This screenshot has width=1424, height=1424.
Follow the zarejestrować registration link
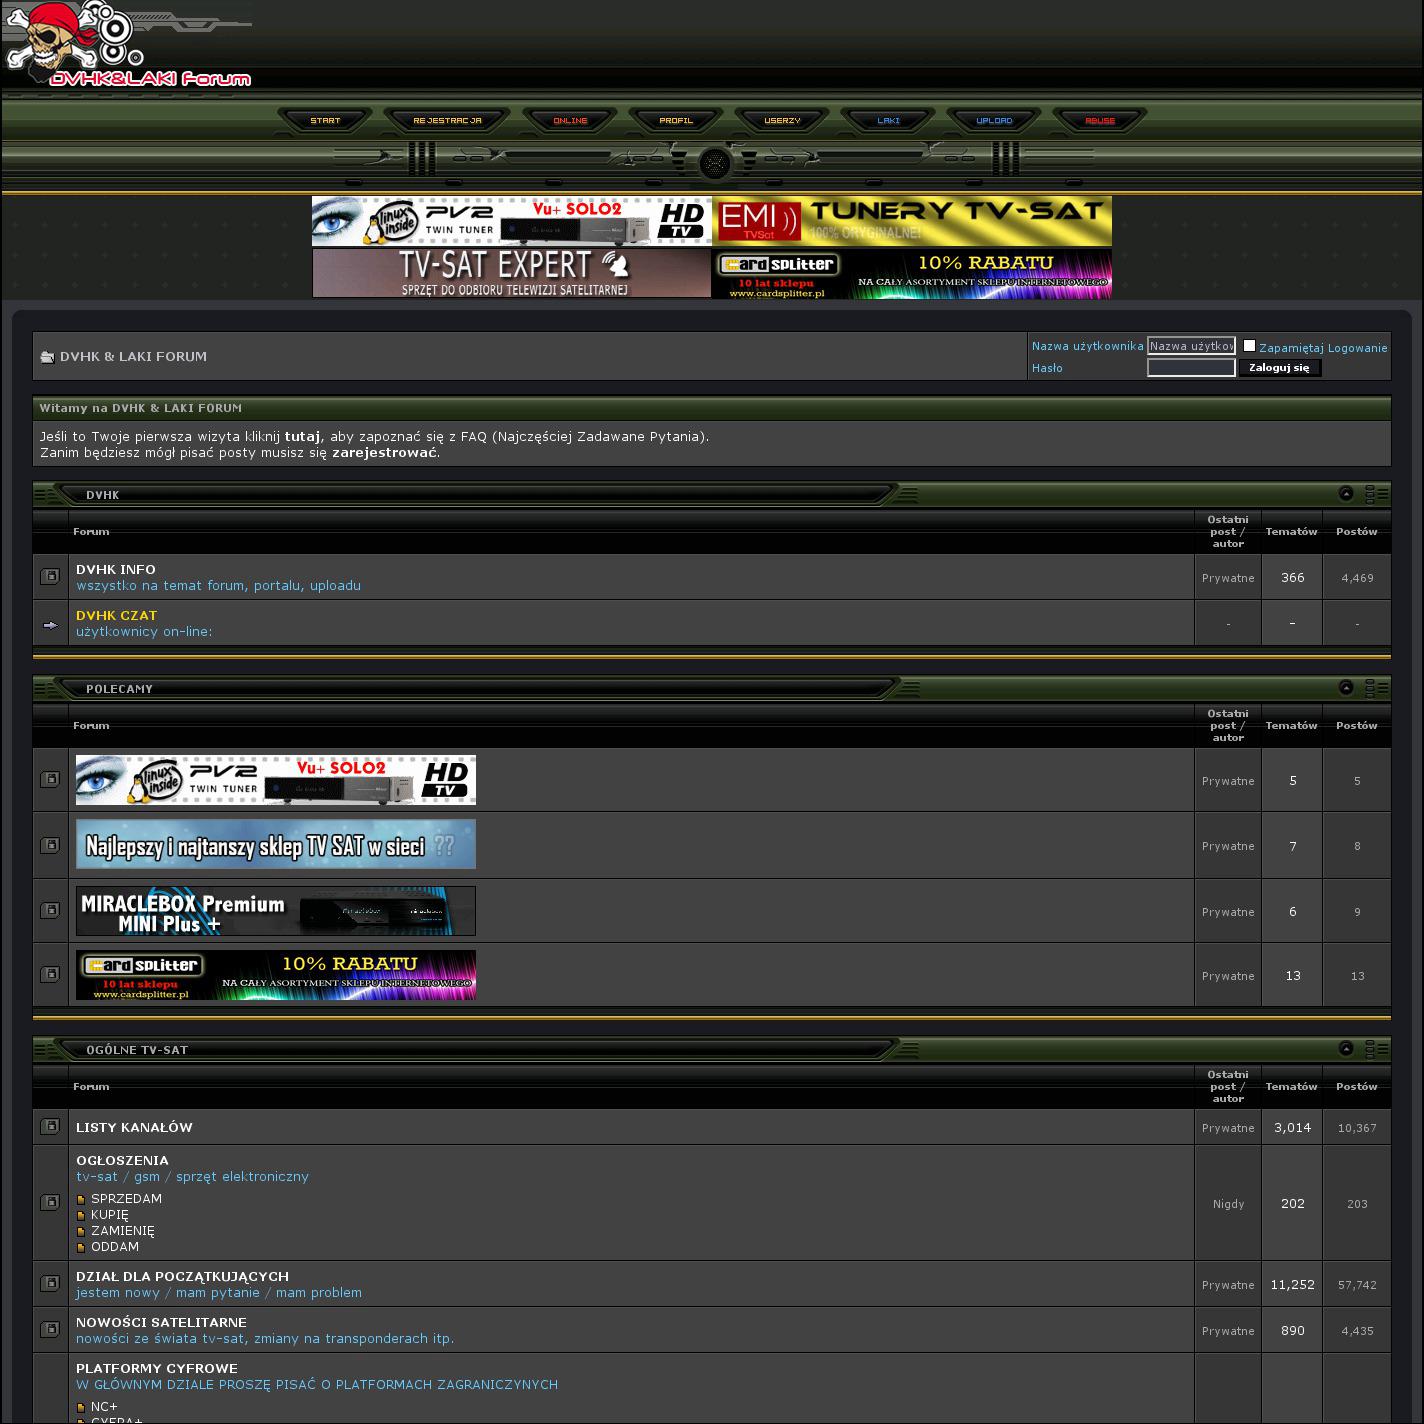tap(384, 453)
